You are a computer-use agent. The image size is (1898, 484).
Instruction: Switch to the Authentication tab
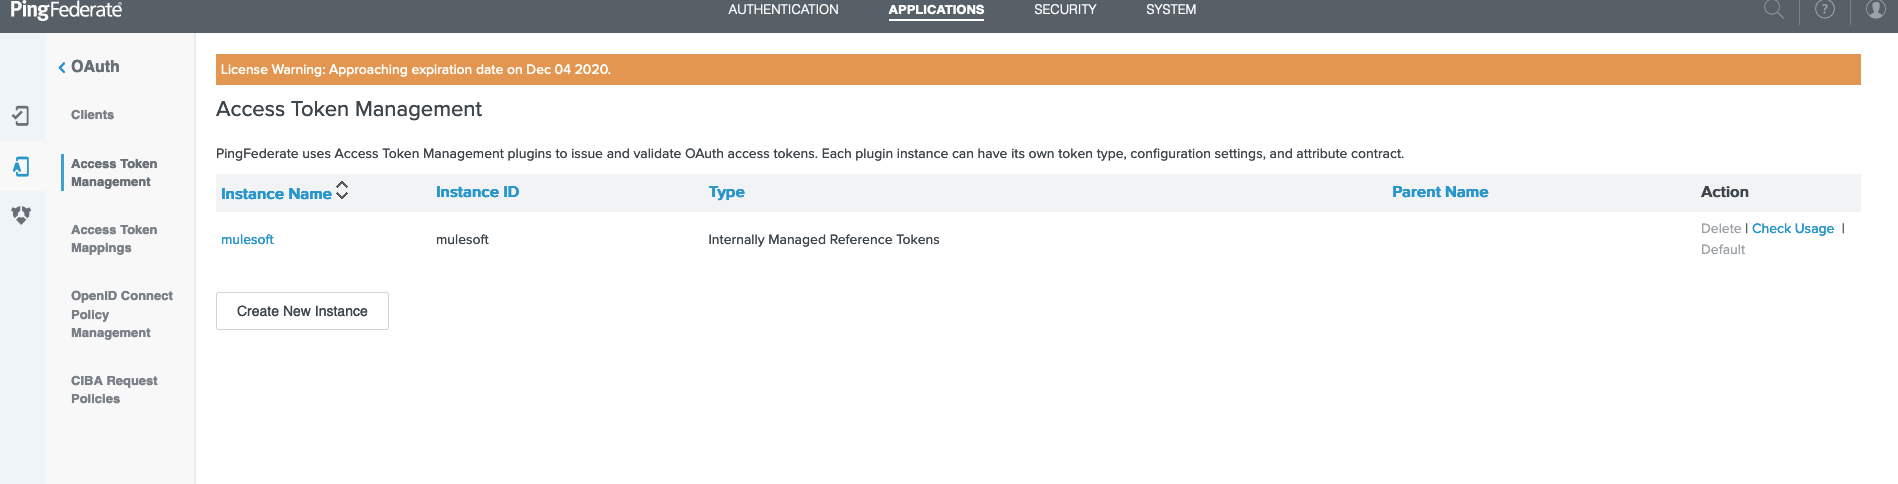pos(783,10)
